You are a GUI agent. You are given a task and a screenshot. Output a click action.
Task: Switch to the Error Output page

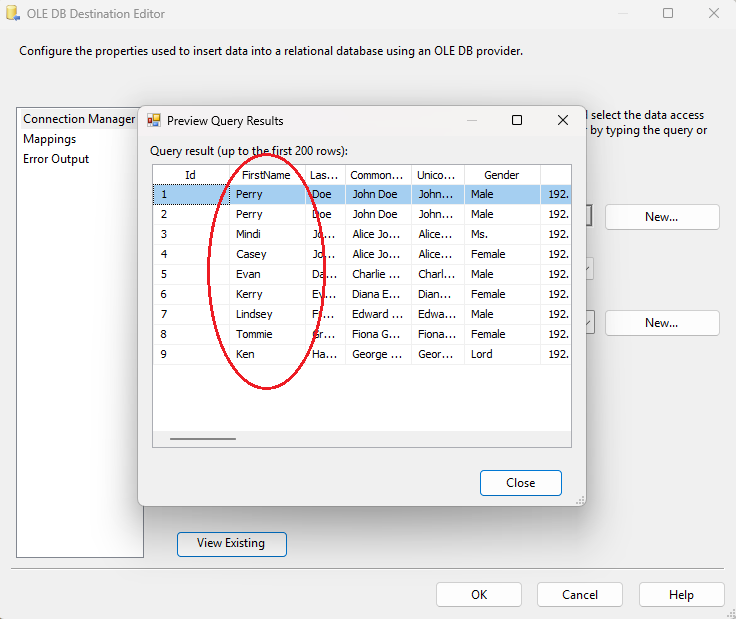coord(56,159)
